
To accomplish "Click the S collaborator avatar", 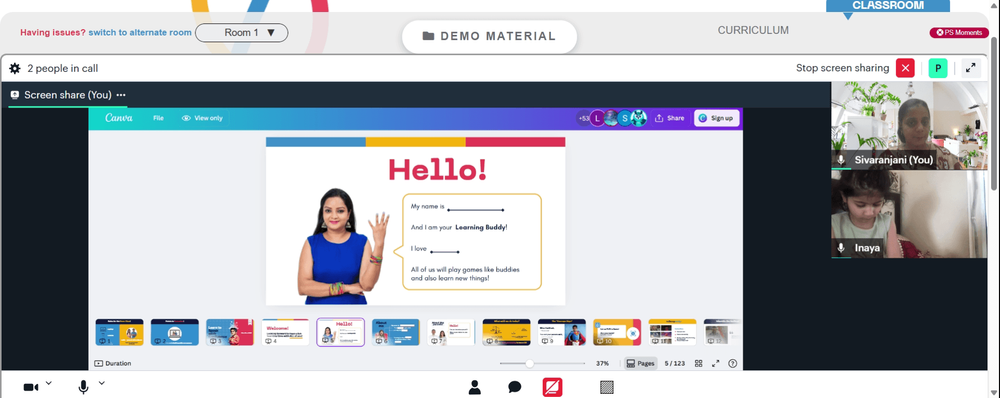I will pos(624,118).
